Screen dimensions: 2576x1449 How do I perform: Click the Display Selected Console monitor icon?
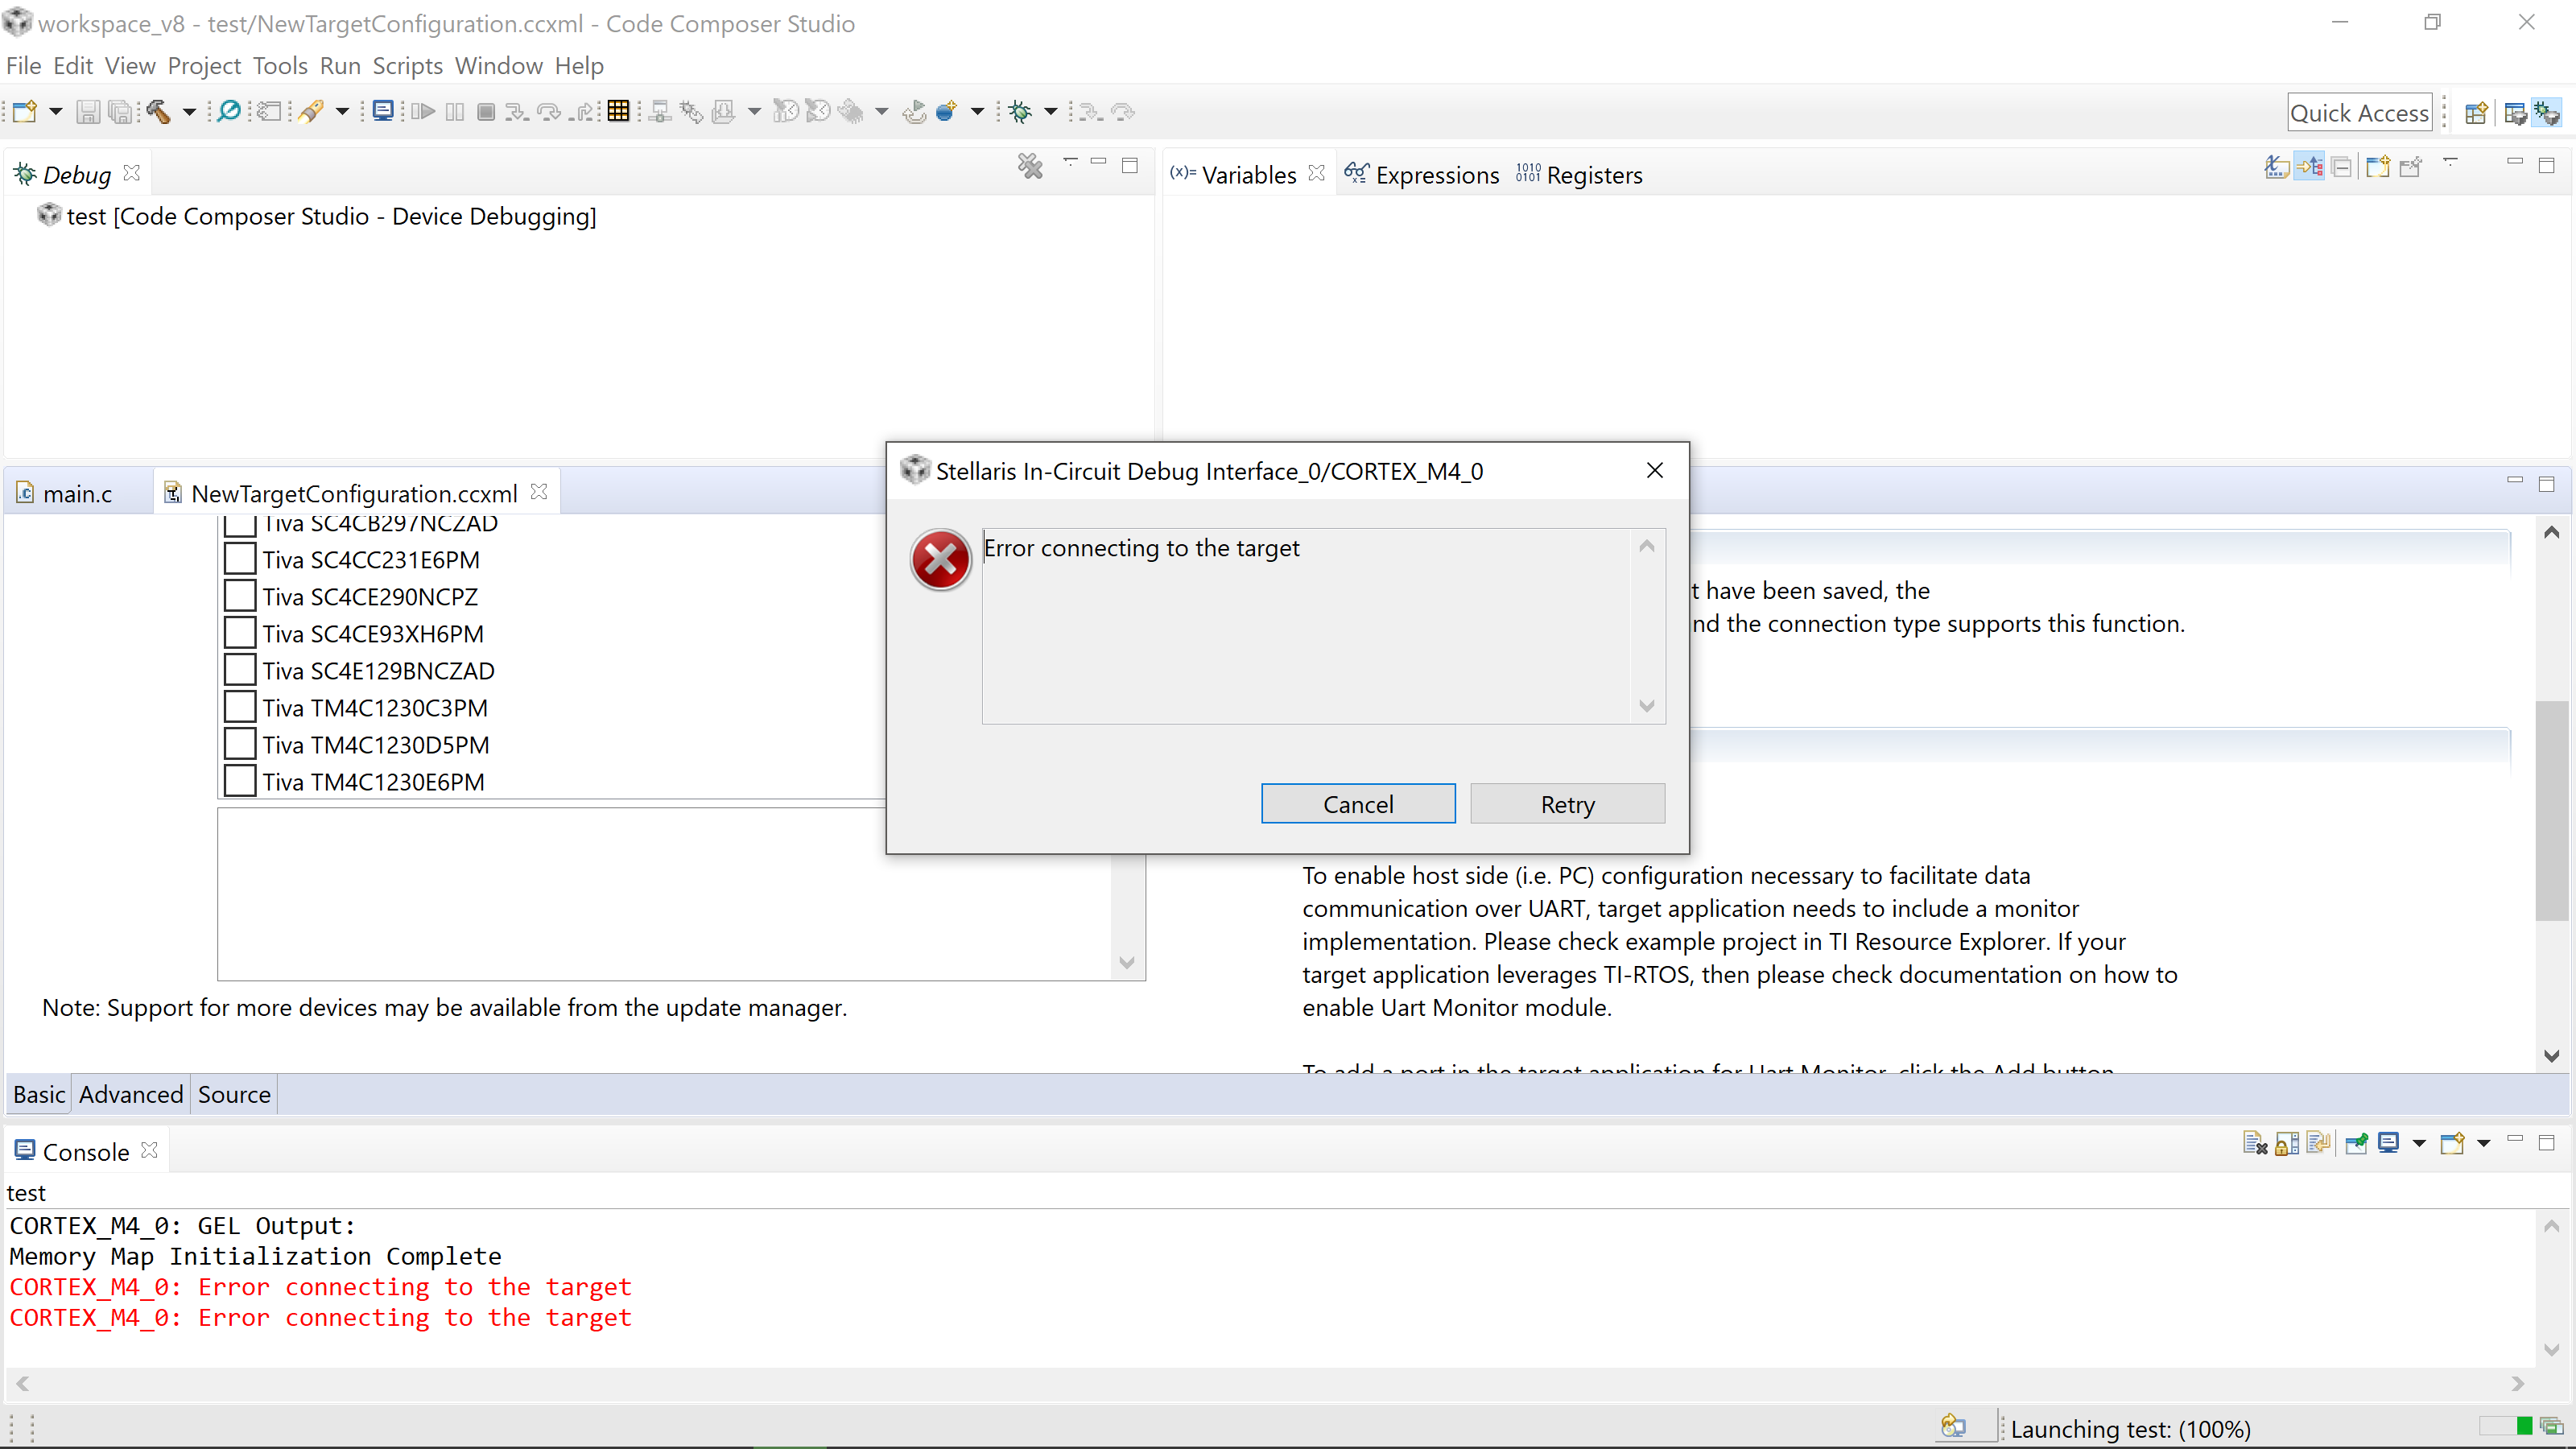click(2389, 1143)
